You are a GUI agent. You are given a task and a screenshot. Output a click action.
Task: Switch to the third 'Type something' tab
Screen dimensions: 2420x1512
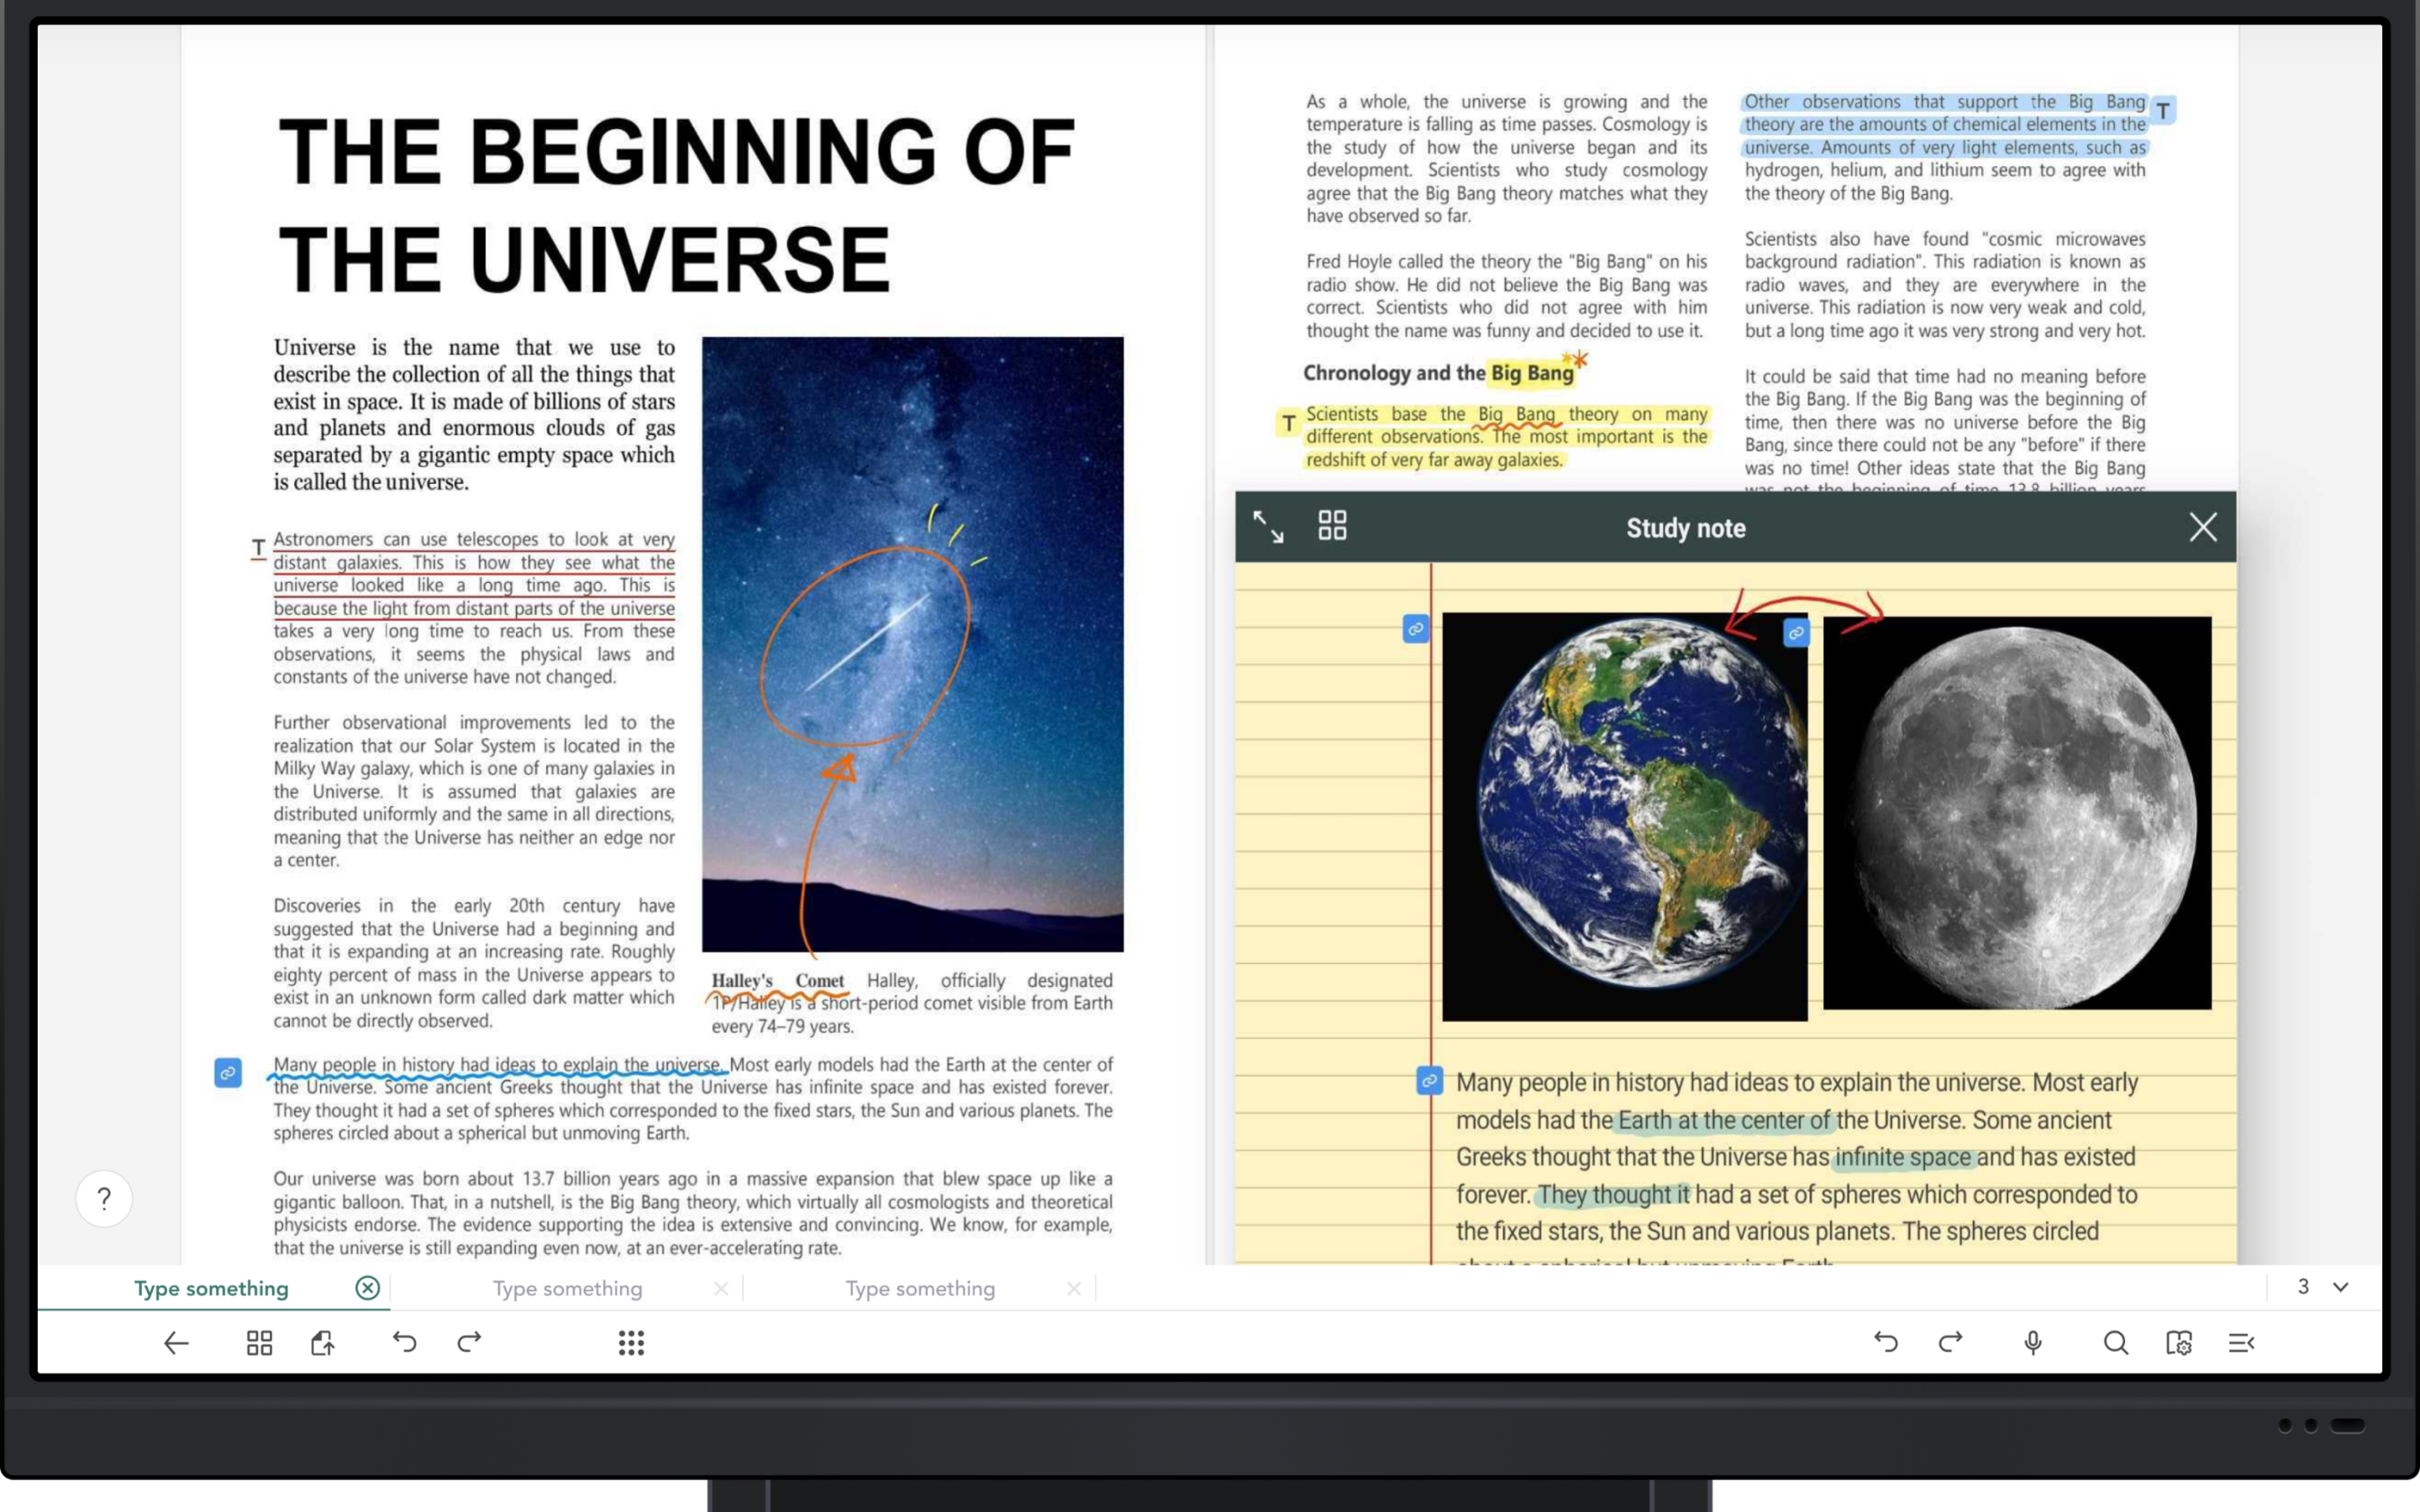920,1289
